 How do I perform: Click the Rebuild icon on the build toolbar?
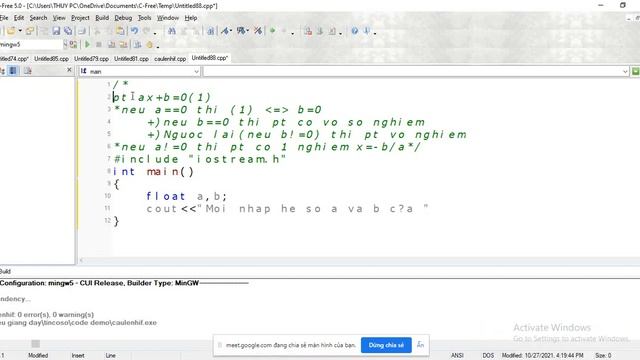coord(123,44)
